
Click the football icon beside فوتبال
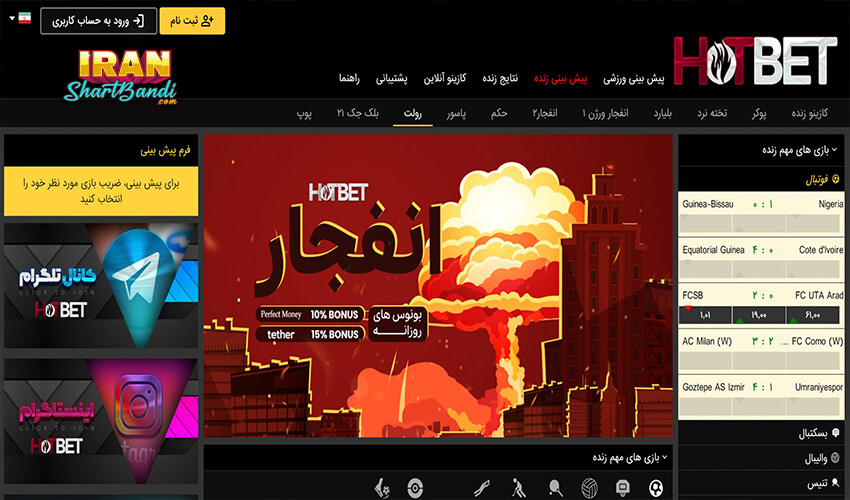(835, 179)
